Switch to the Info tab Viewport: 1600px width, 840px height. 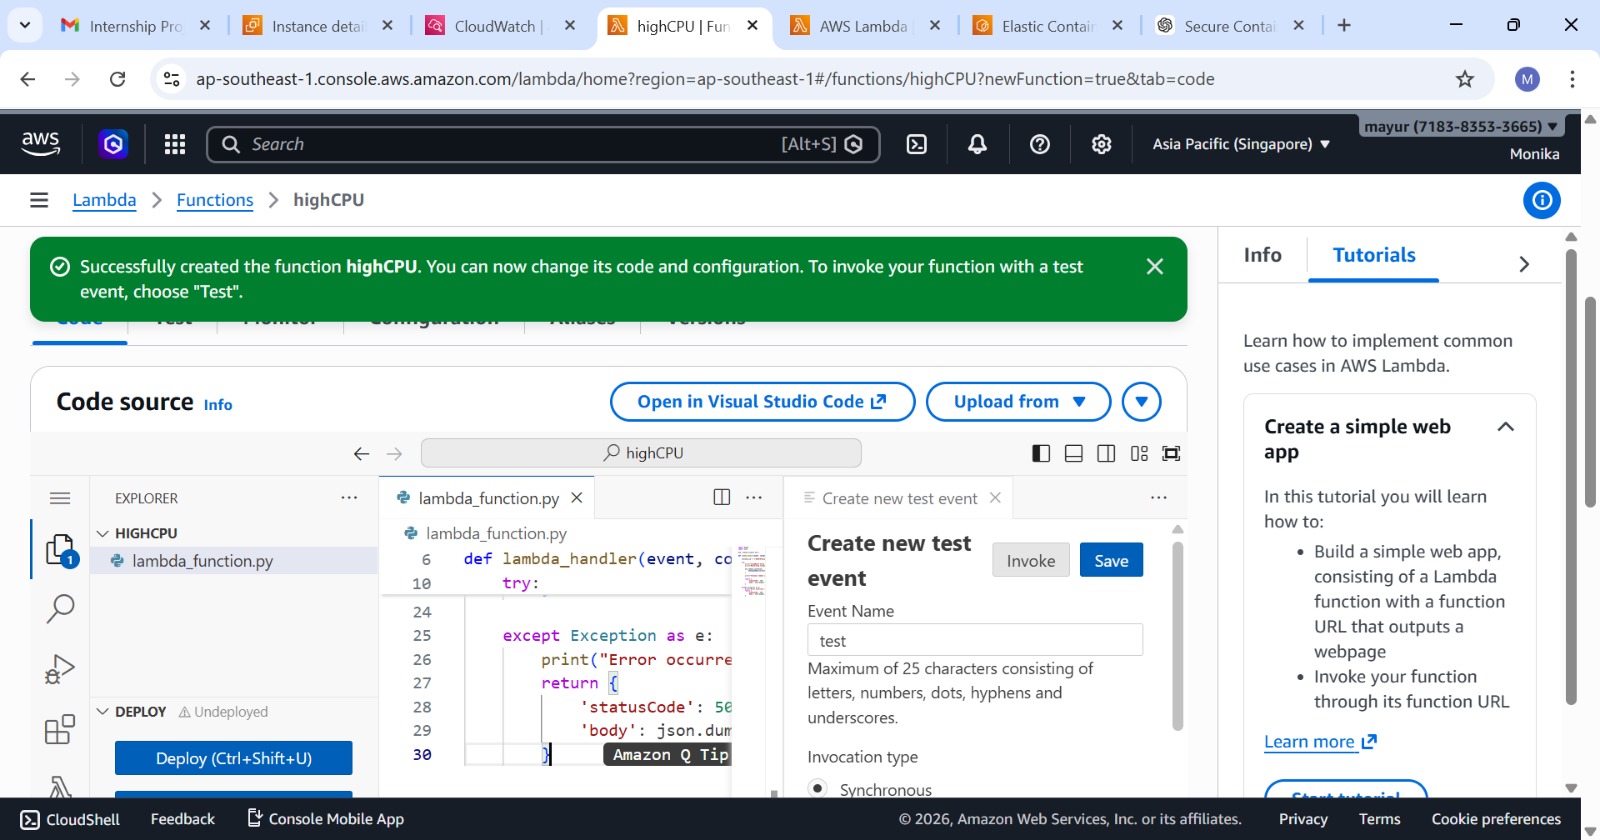(1262, 255)
